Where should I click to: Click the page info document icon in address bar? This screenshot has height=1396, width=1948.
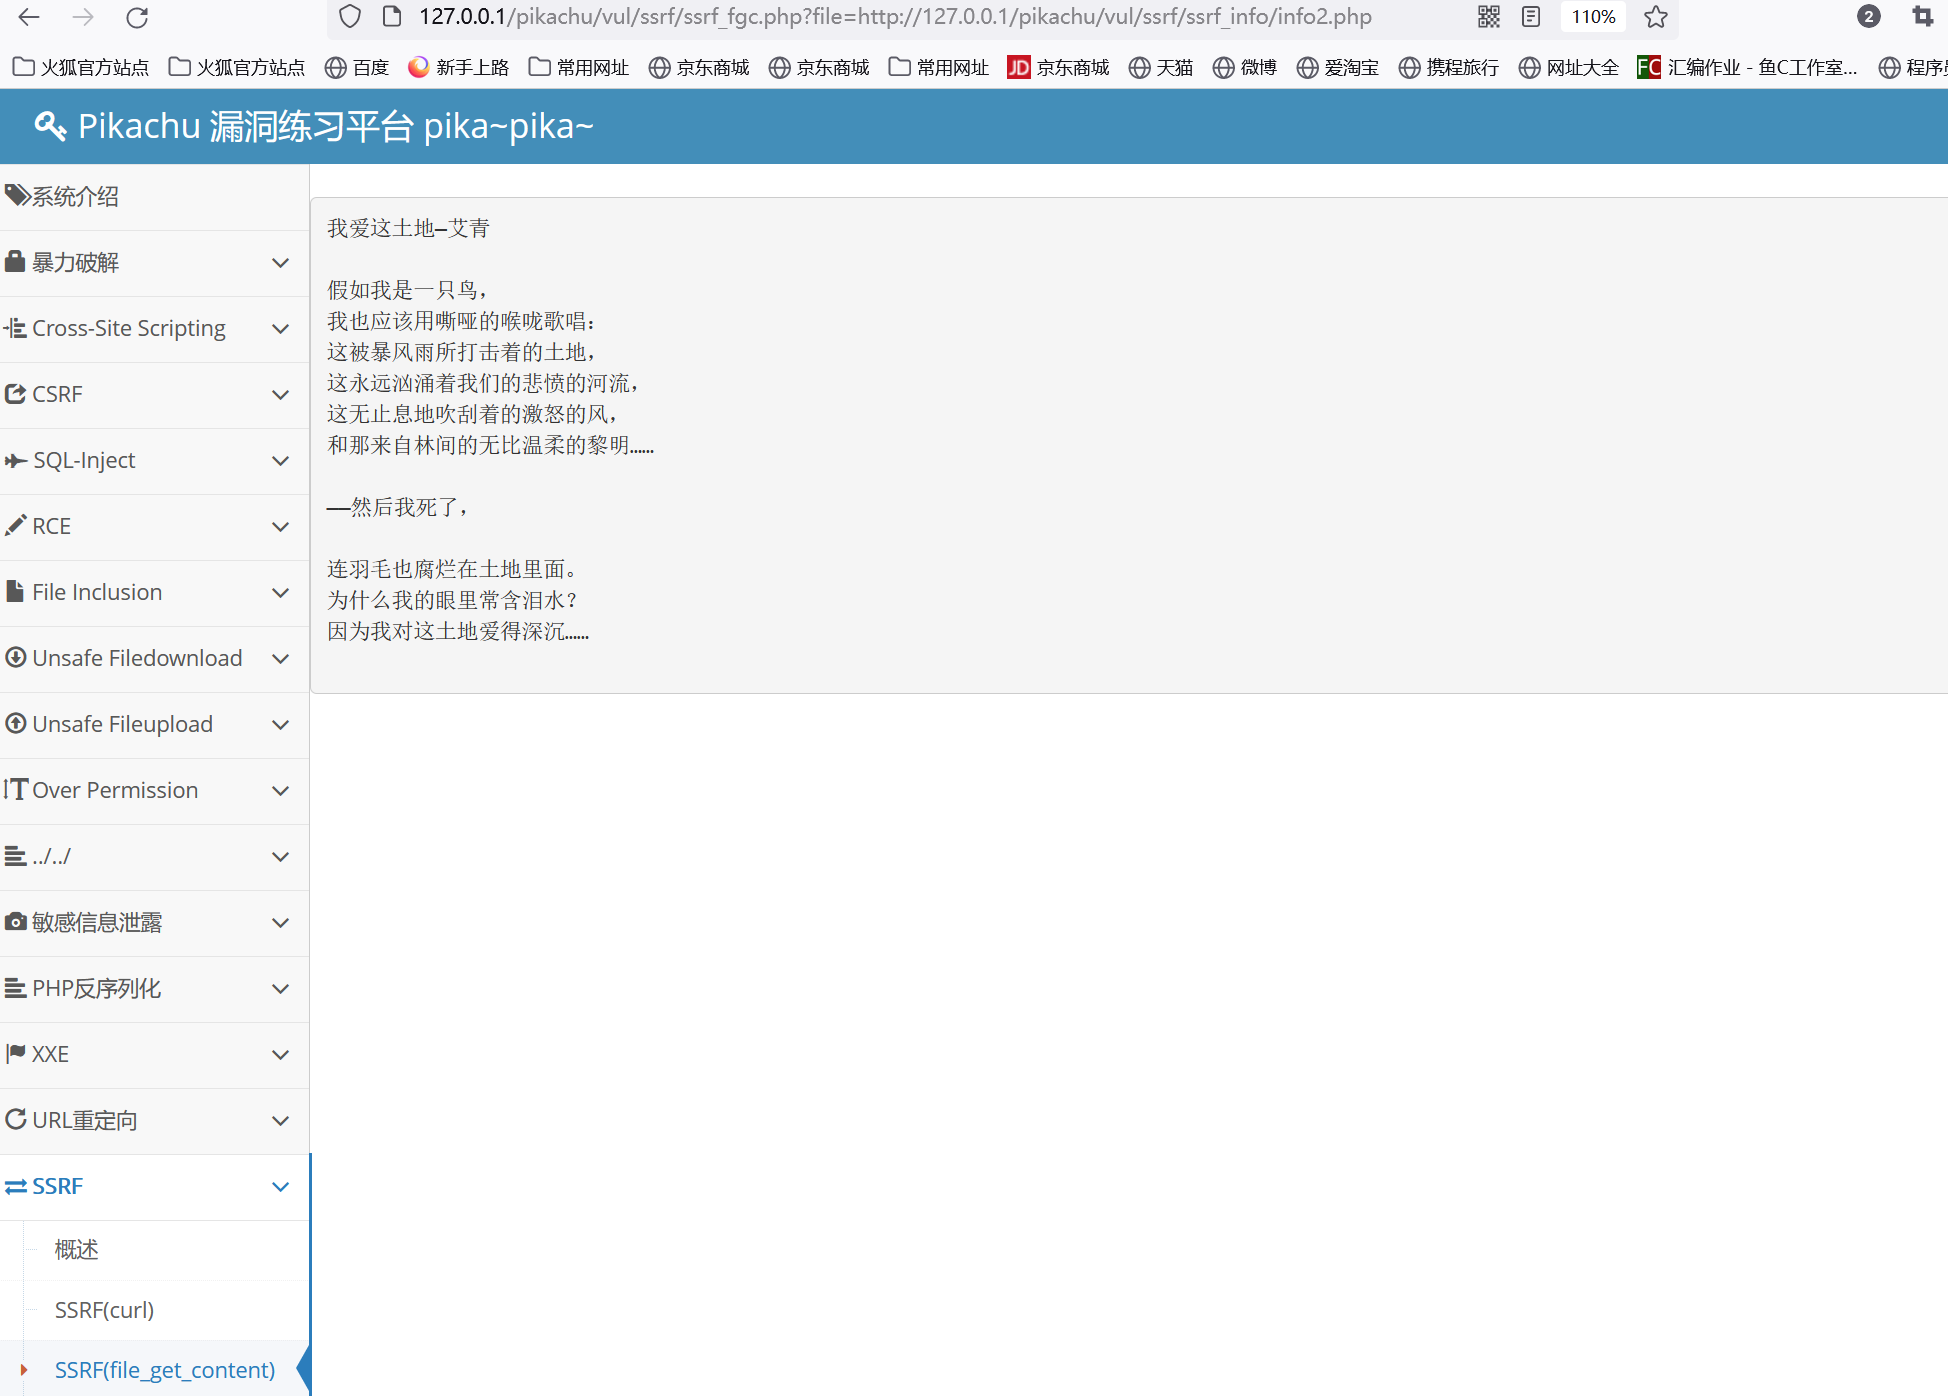point(392,17)
